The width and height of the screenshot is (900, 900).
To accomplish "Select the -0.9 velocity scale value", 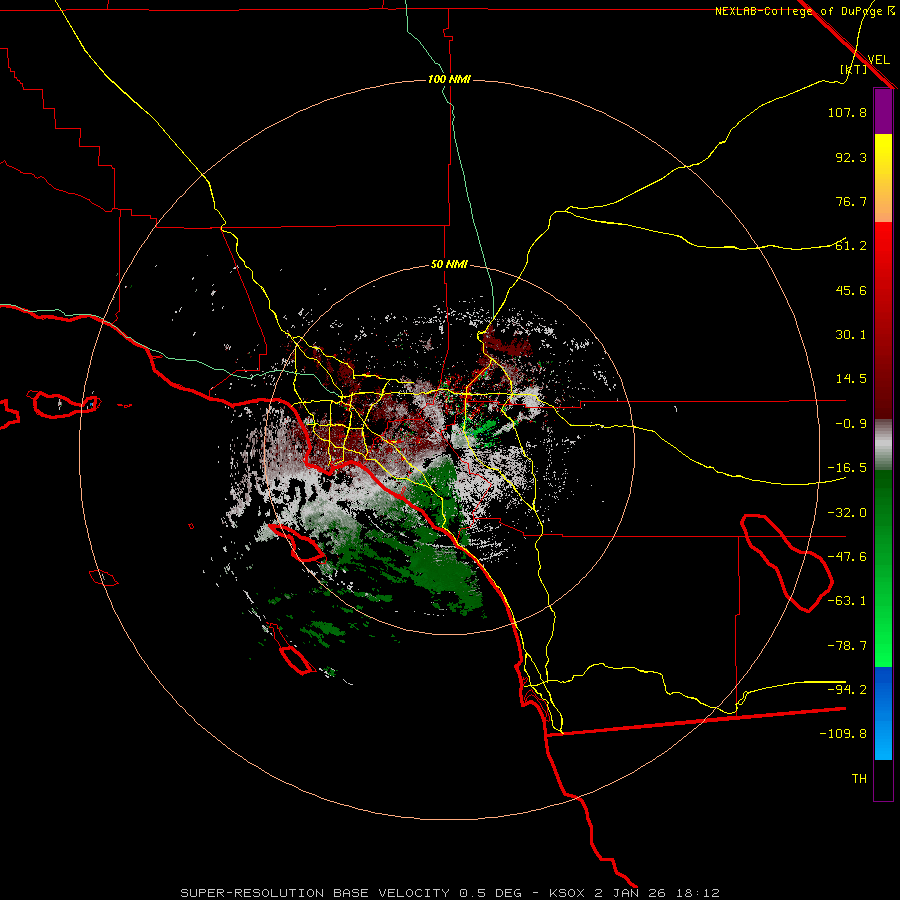I will click(851, 424).
